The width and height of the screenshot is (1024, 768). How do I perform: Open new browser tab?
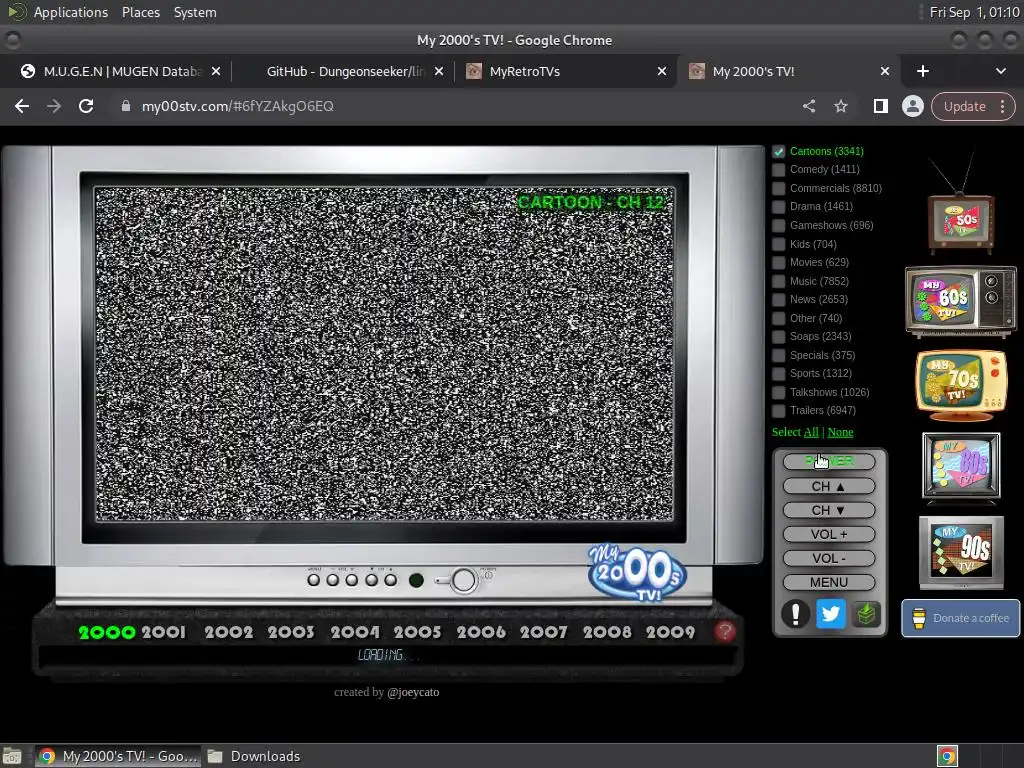coord(923,71)
